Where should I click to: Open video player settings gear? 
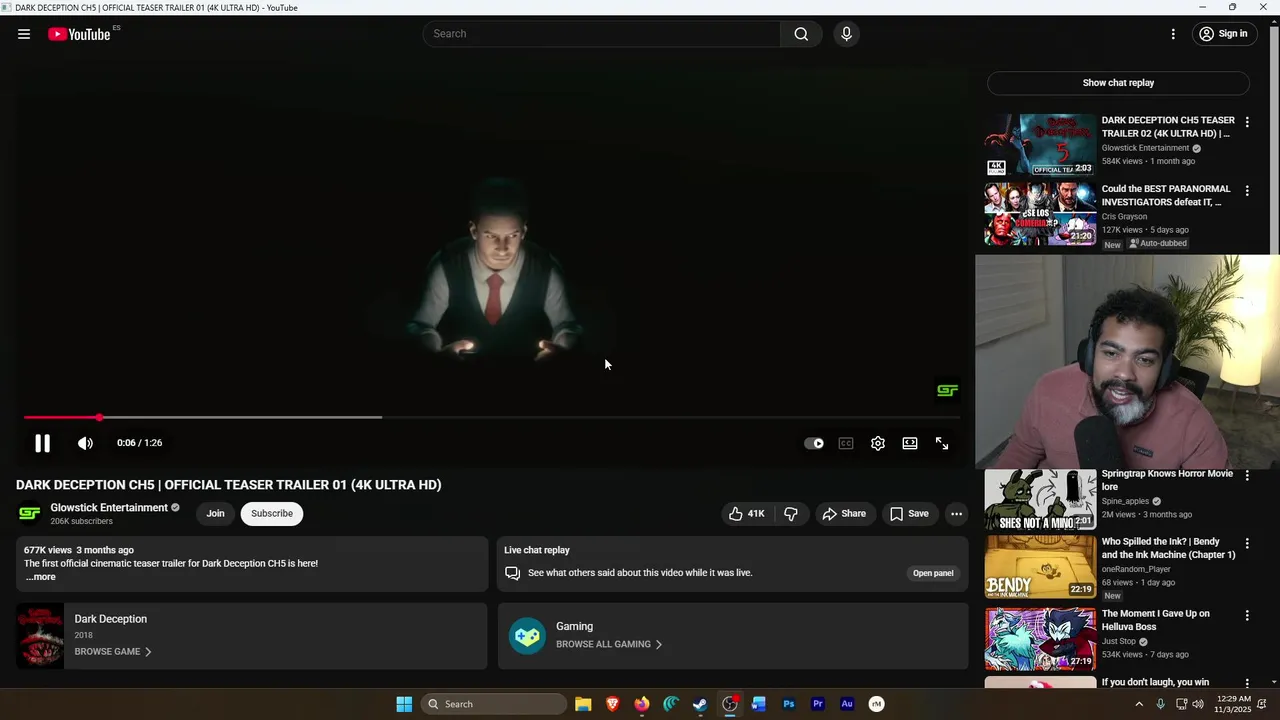click(x=878, y=443)
